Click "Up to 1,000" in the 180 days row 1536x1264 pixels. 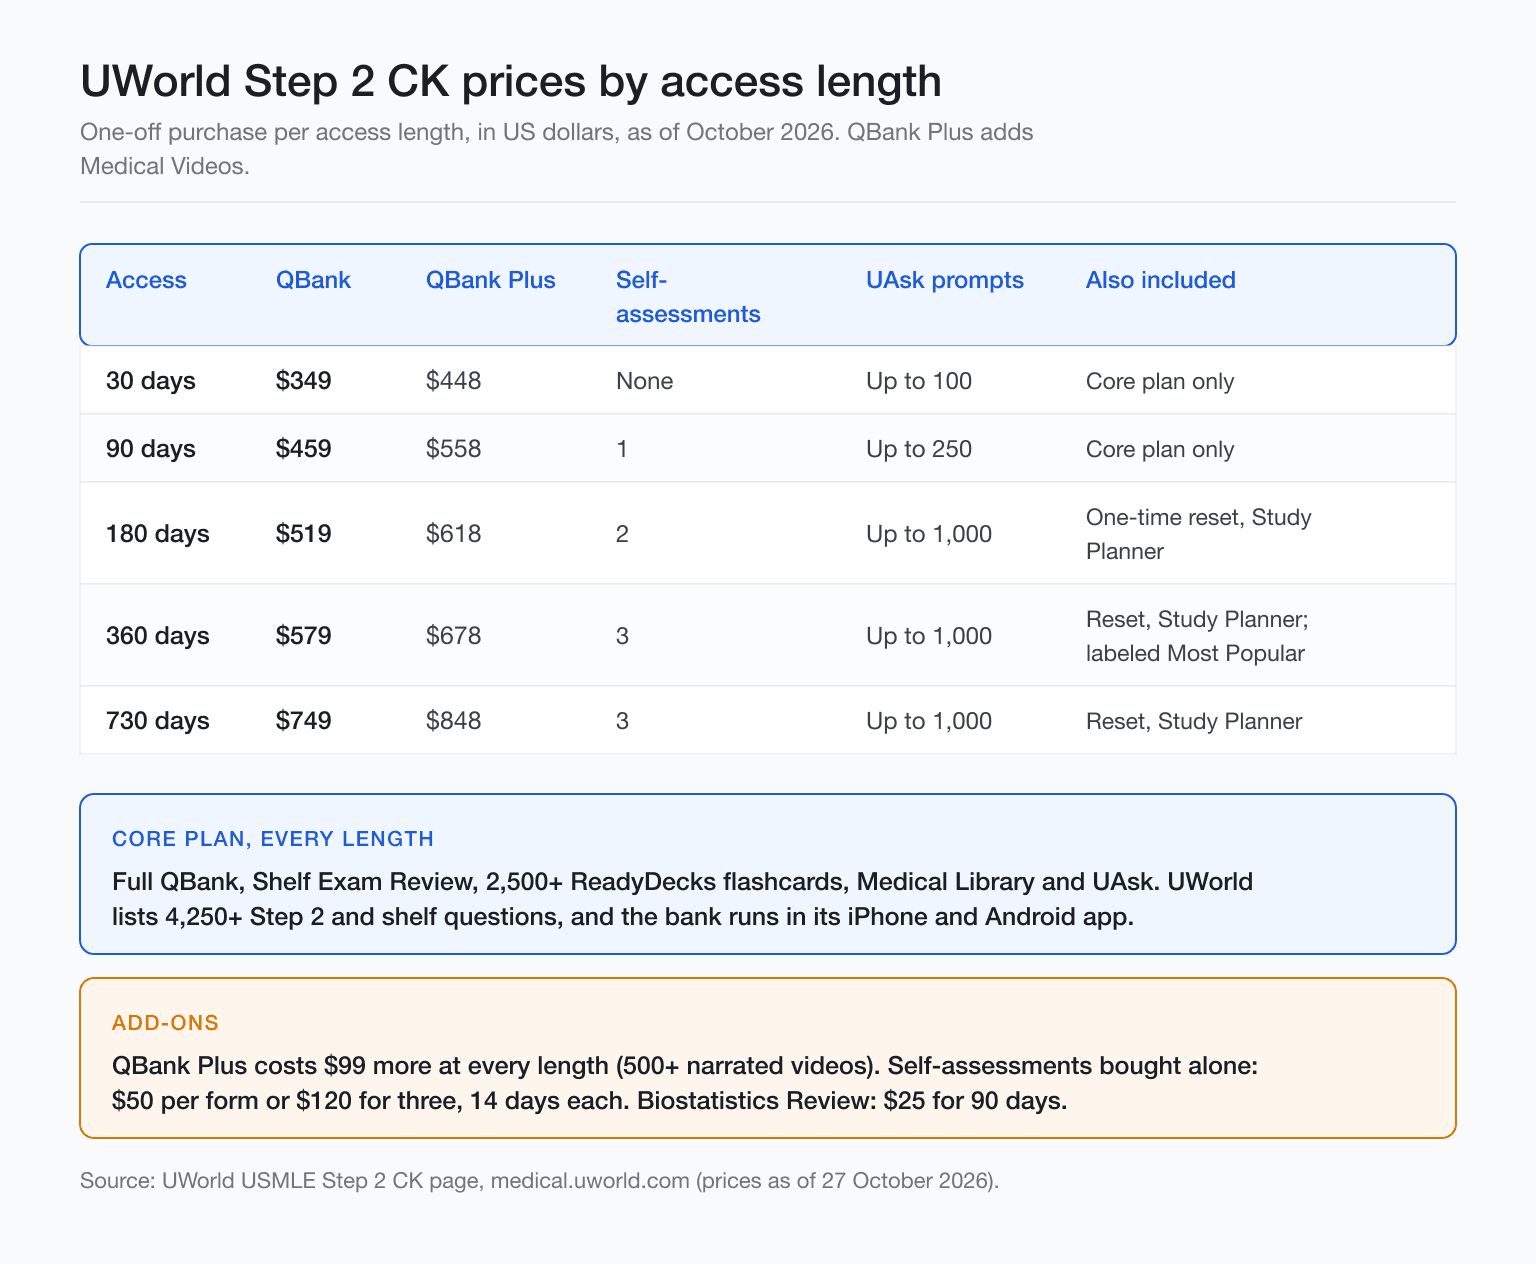pos(929,534)
